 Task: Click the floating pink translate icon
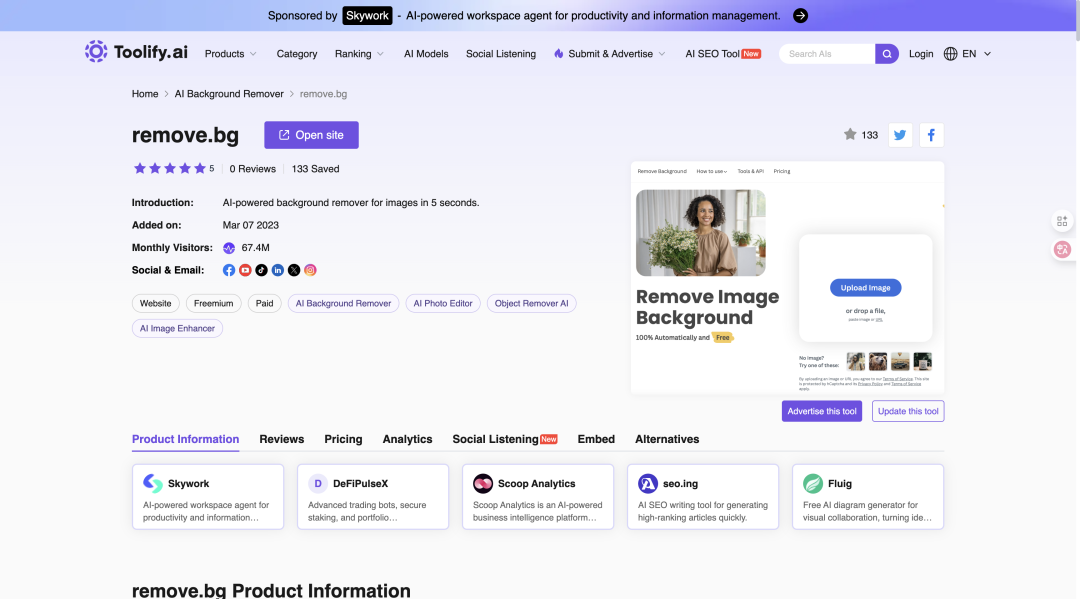coord(1062,249)
